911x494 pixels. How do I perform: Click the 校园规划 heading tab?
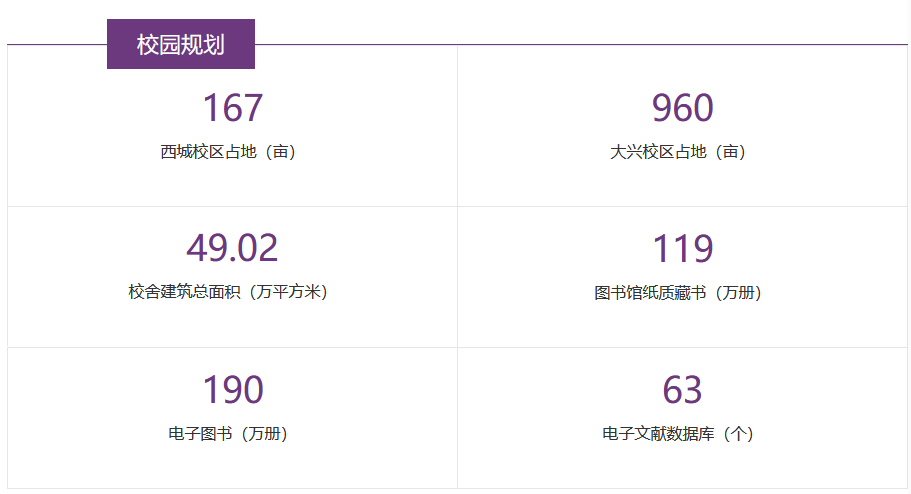click(x=181, y=44)
